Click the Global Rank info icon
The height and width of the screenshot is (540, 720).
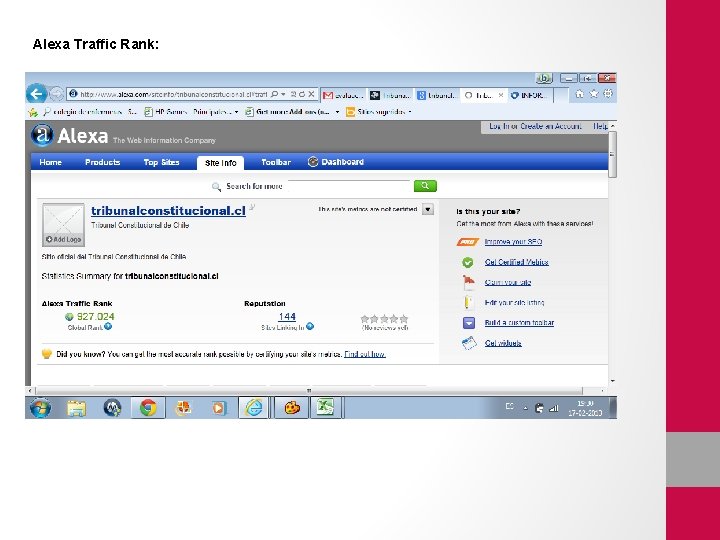click(108, 326)
